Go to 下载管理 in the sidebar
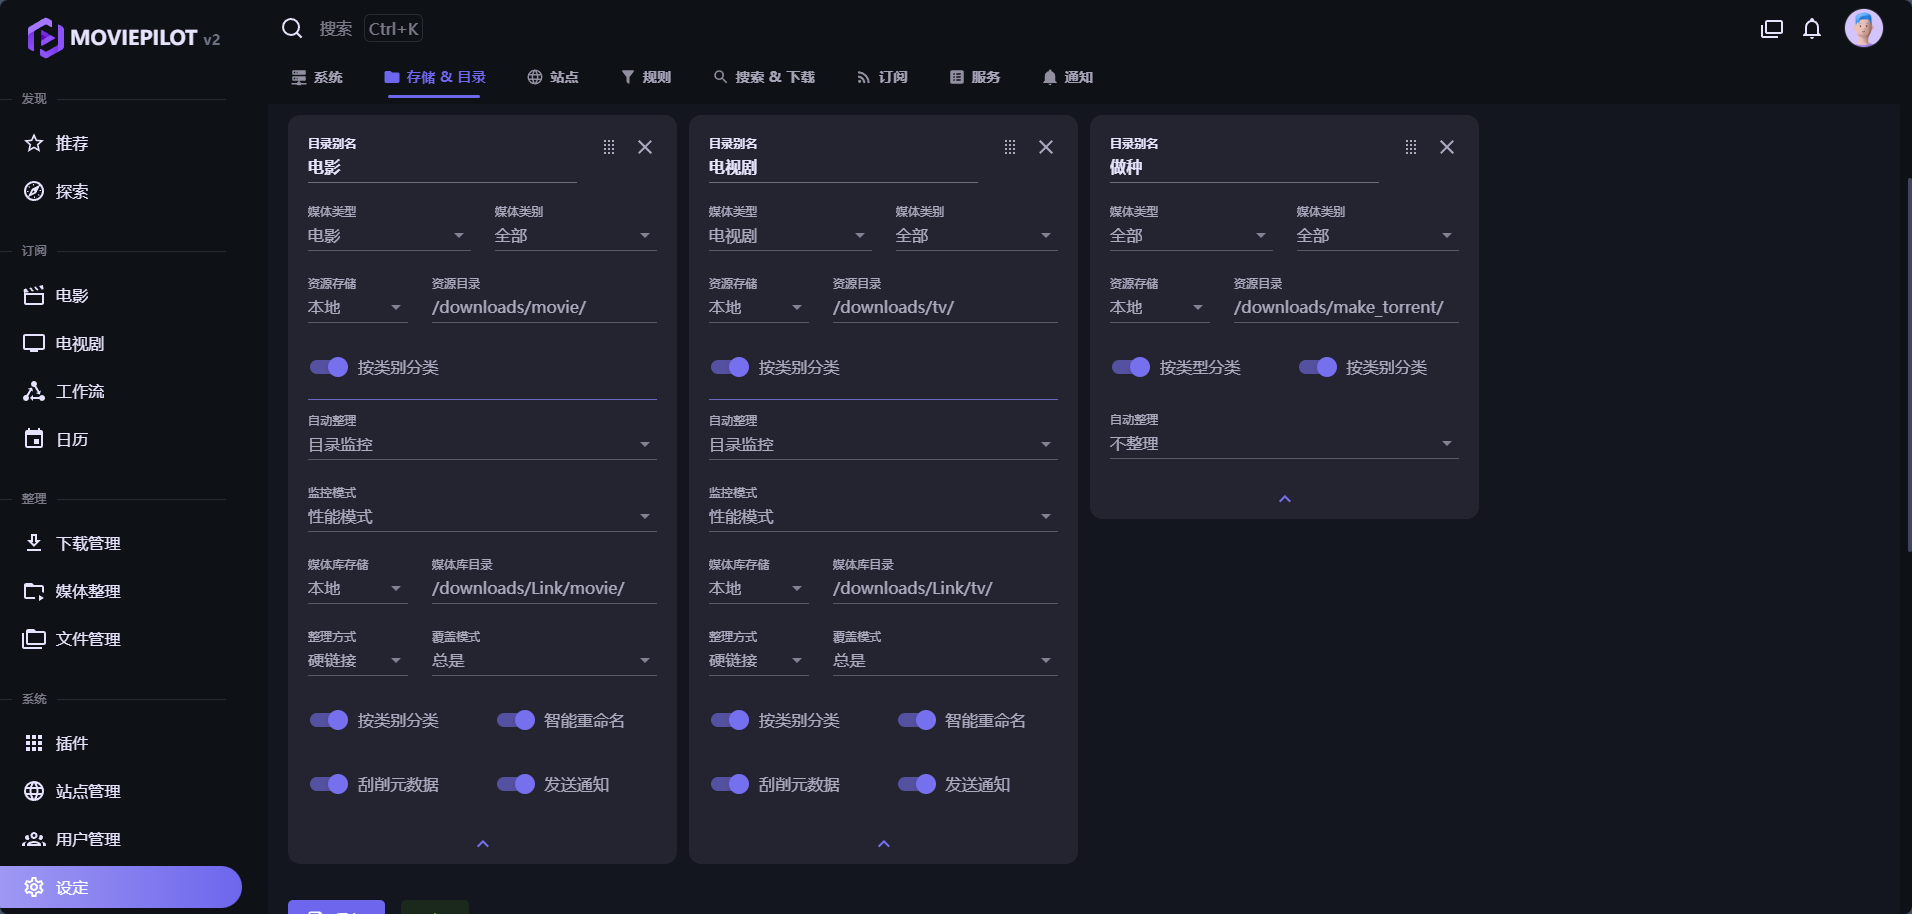This screenshot has height=914, width=1912. click(87, 543)
